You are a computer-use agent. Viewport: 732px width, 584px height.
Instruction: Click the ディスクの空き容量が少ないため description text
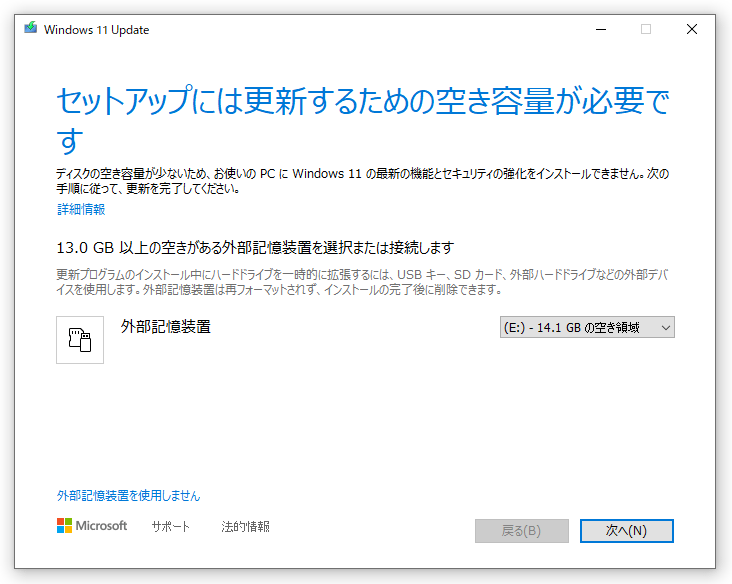(x=363, y=181)
